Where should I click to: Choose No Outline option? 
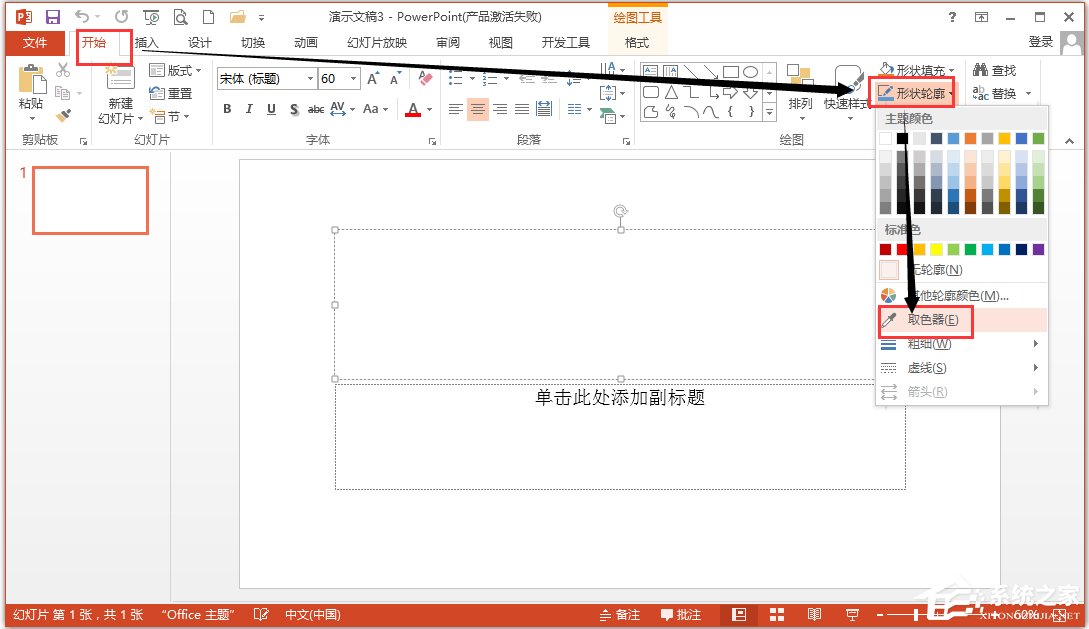click(x=962, y=269)
